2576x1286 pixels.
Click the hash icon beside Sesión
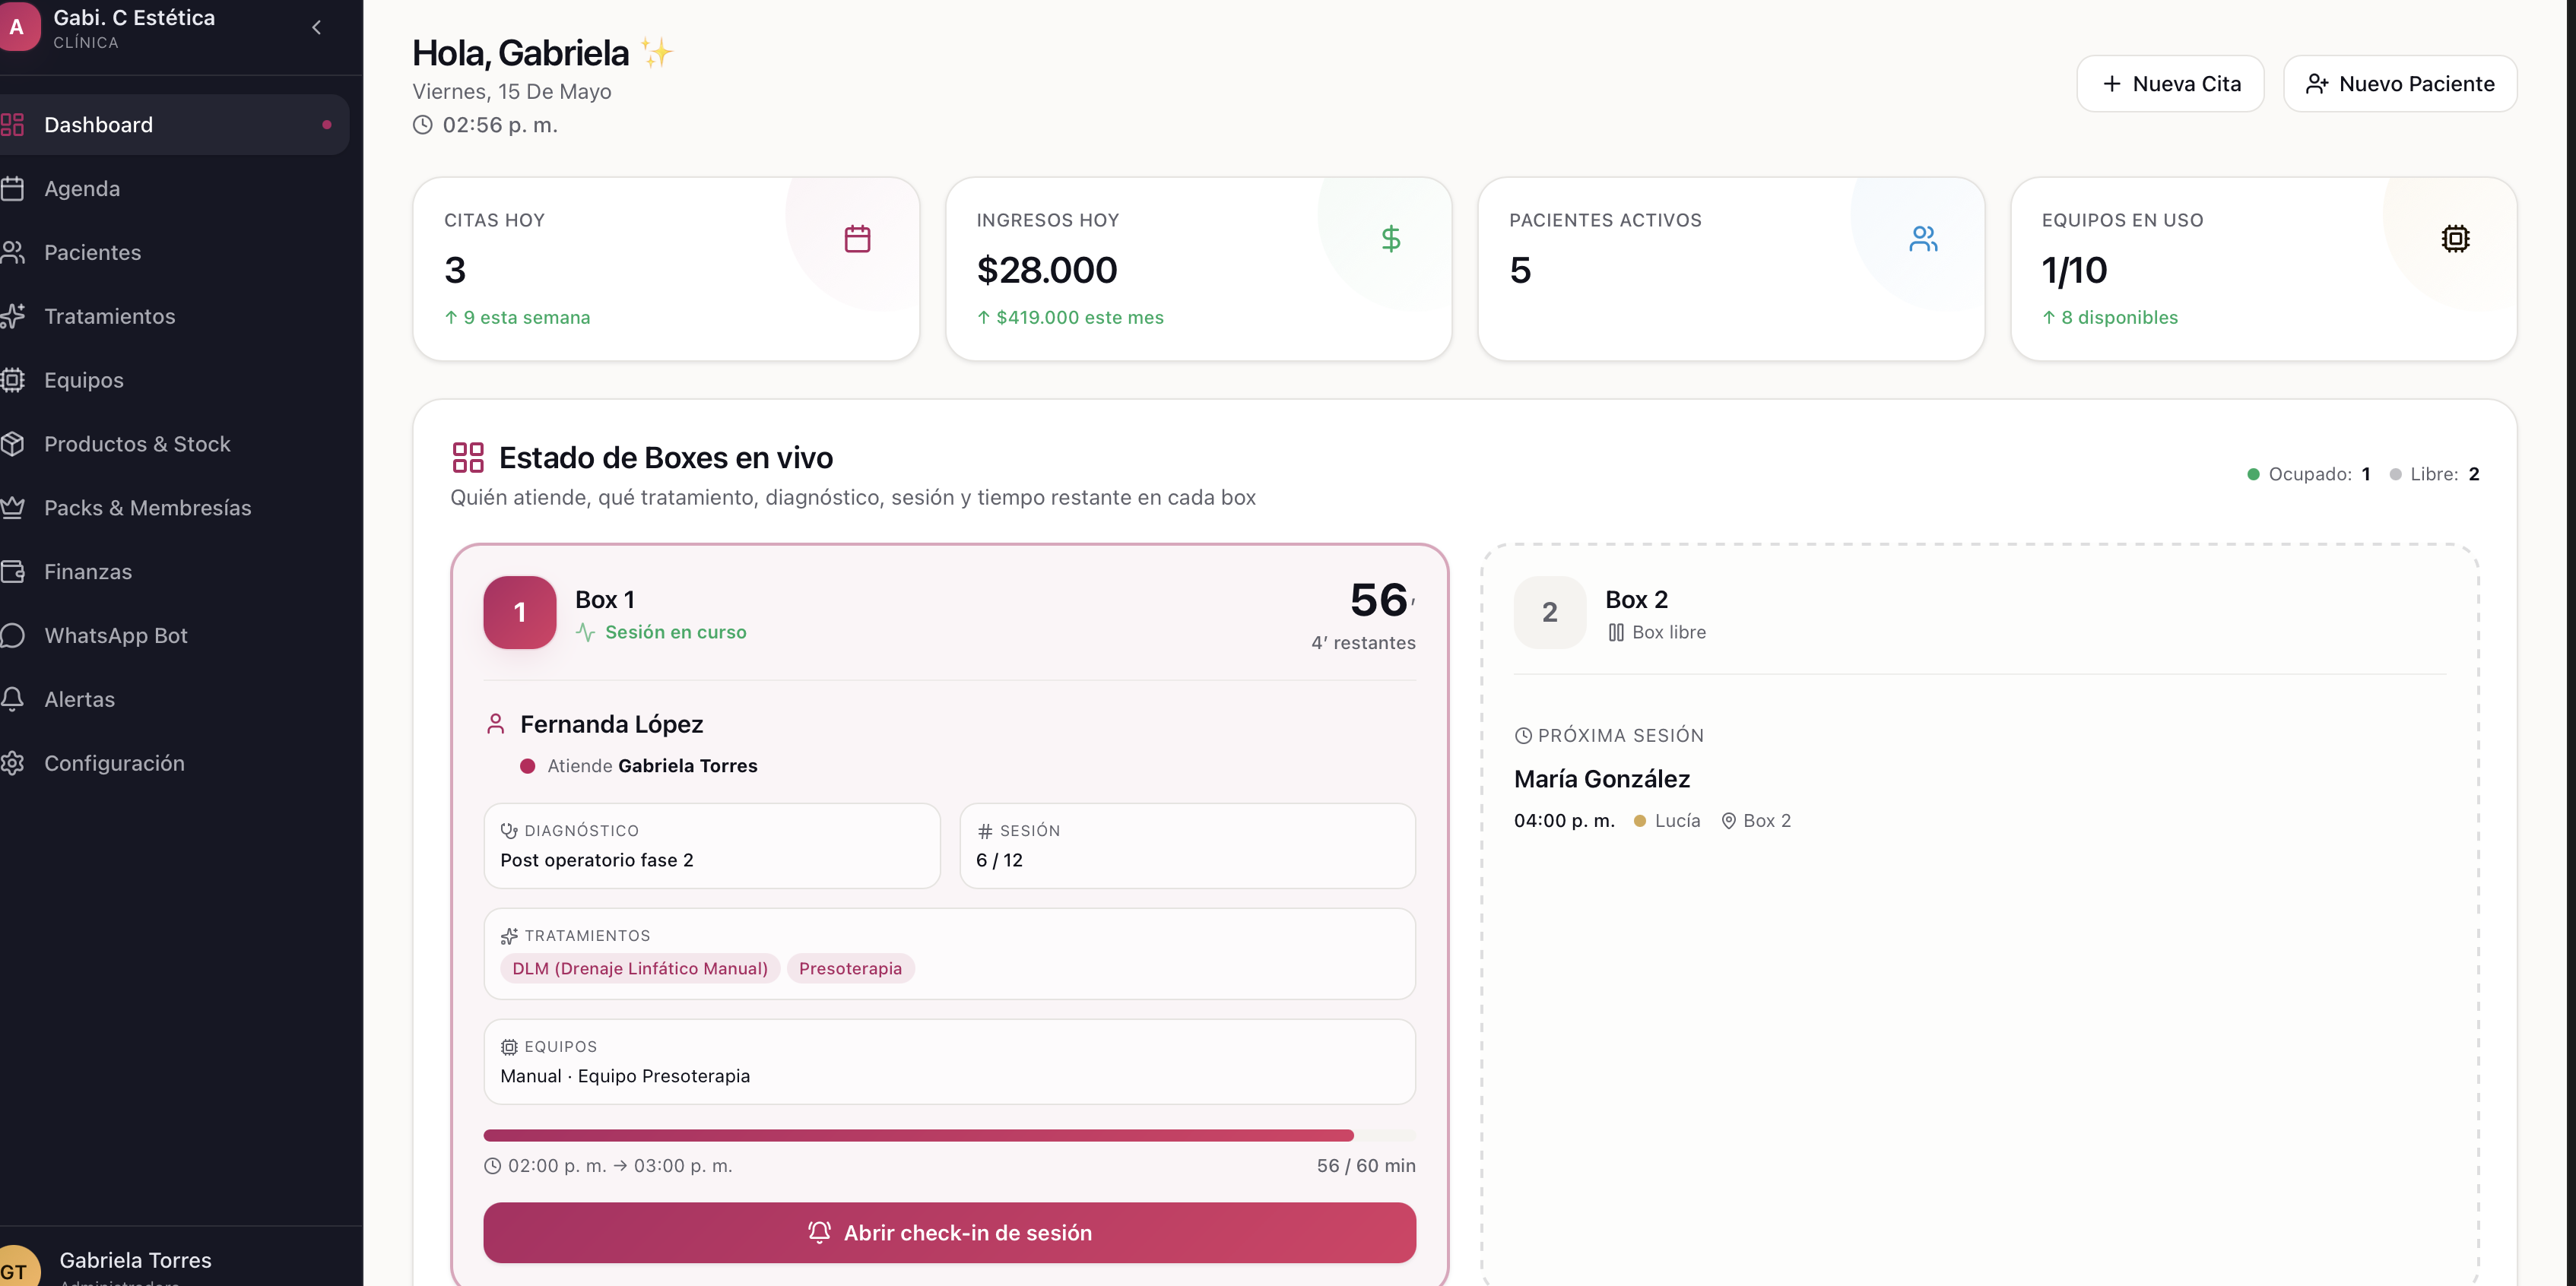tap(985, 831)
